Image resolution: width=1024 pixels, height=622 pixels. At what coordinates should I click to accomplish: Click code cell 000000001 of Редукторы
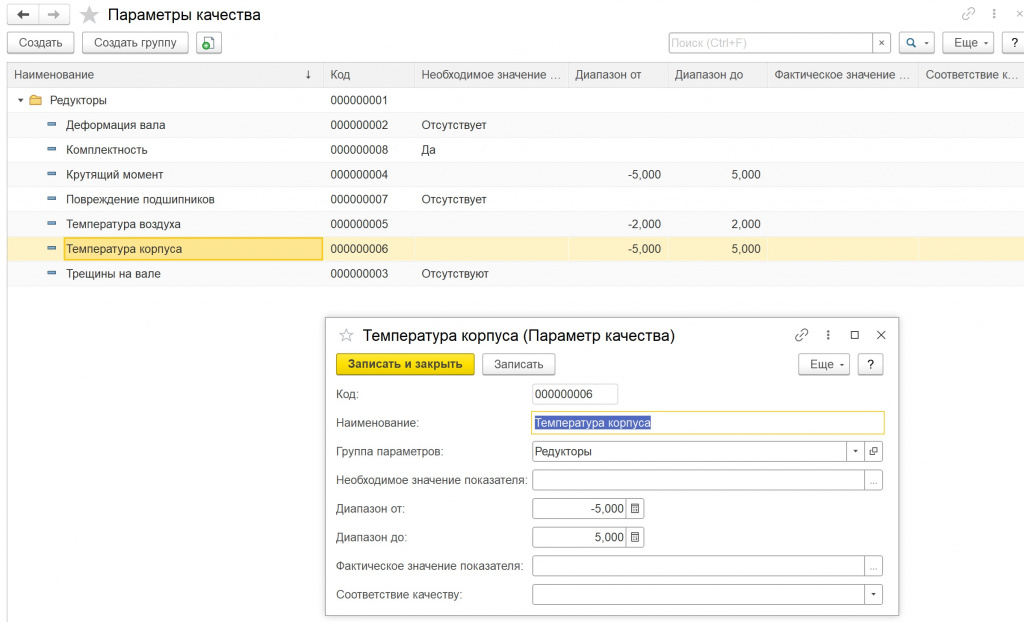[359, 100]
